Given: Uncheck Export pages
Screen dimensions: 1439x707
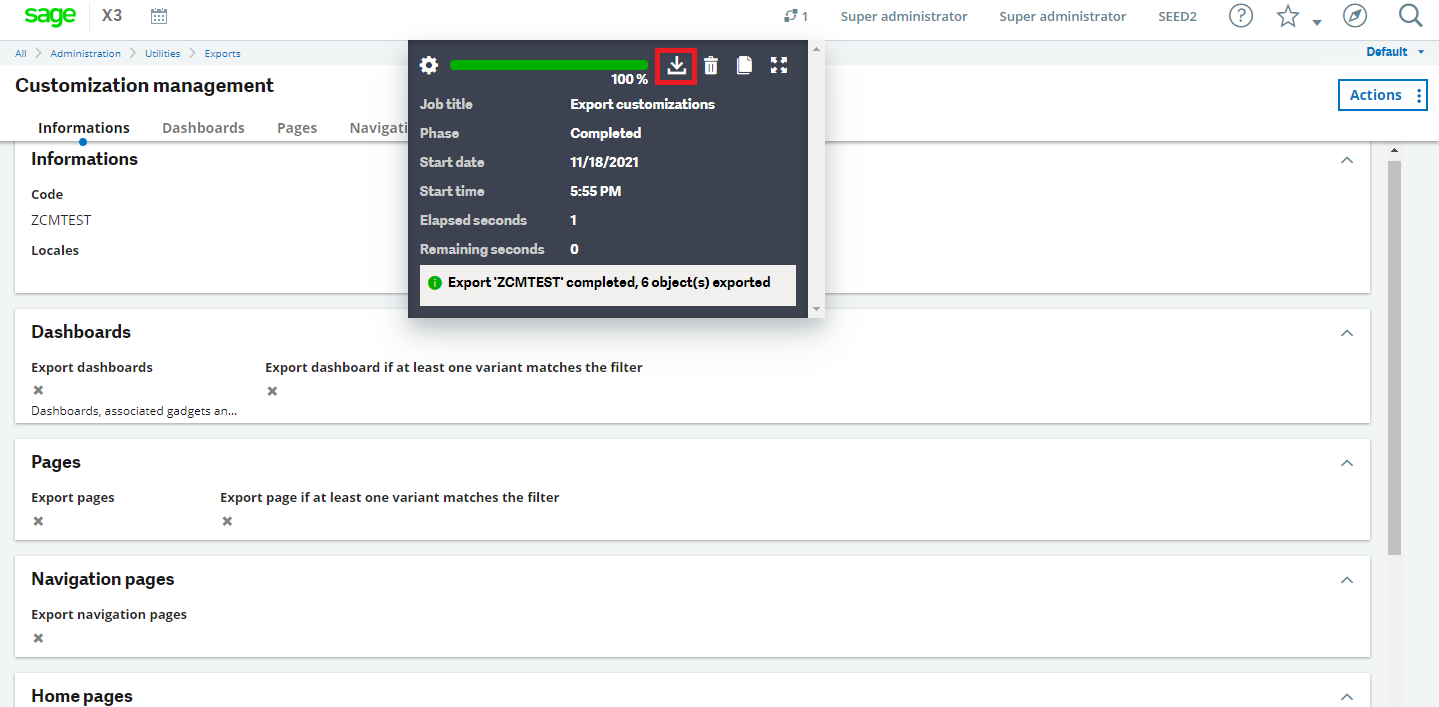Looking at the screenshot, I should 36,520.
